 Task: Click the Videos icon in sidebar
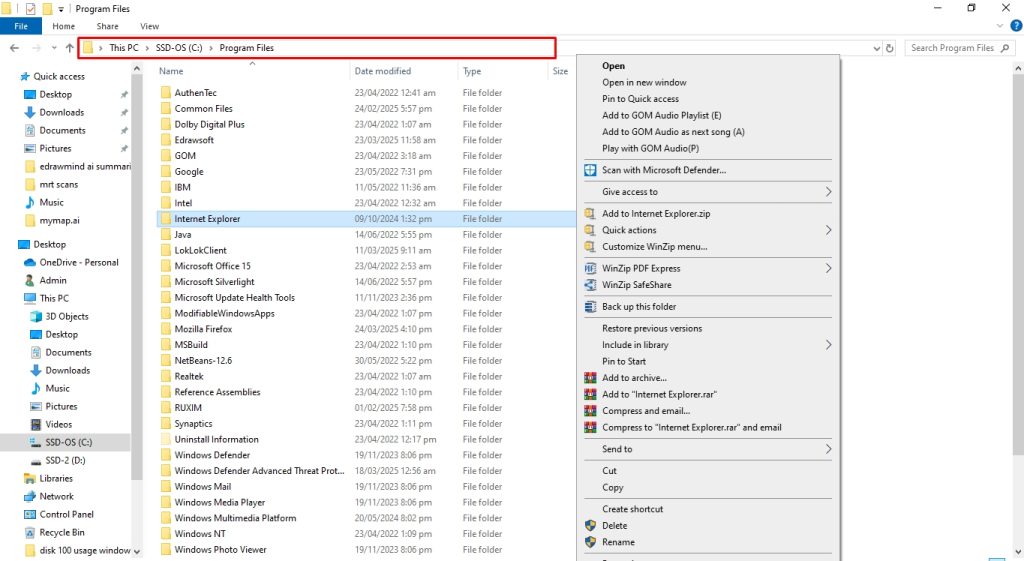click(36, 424)
